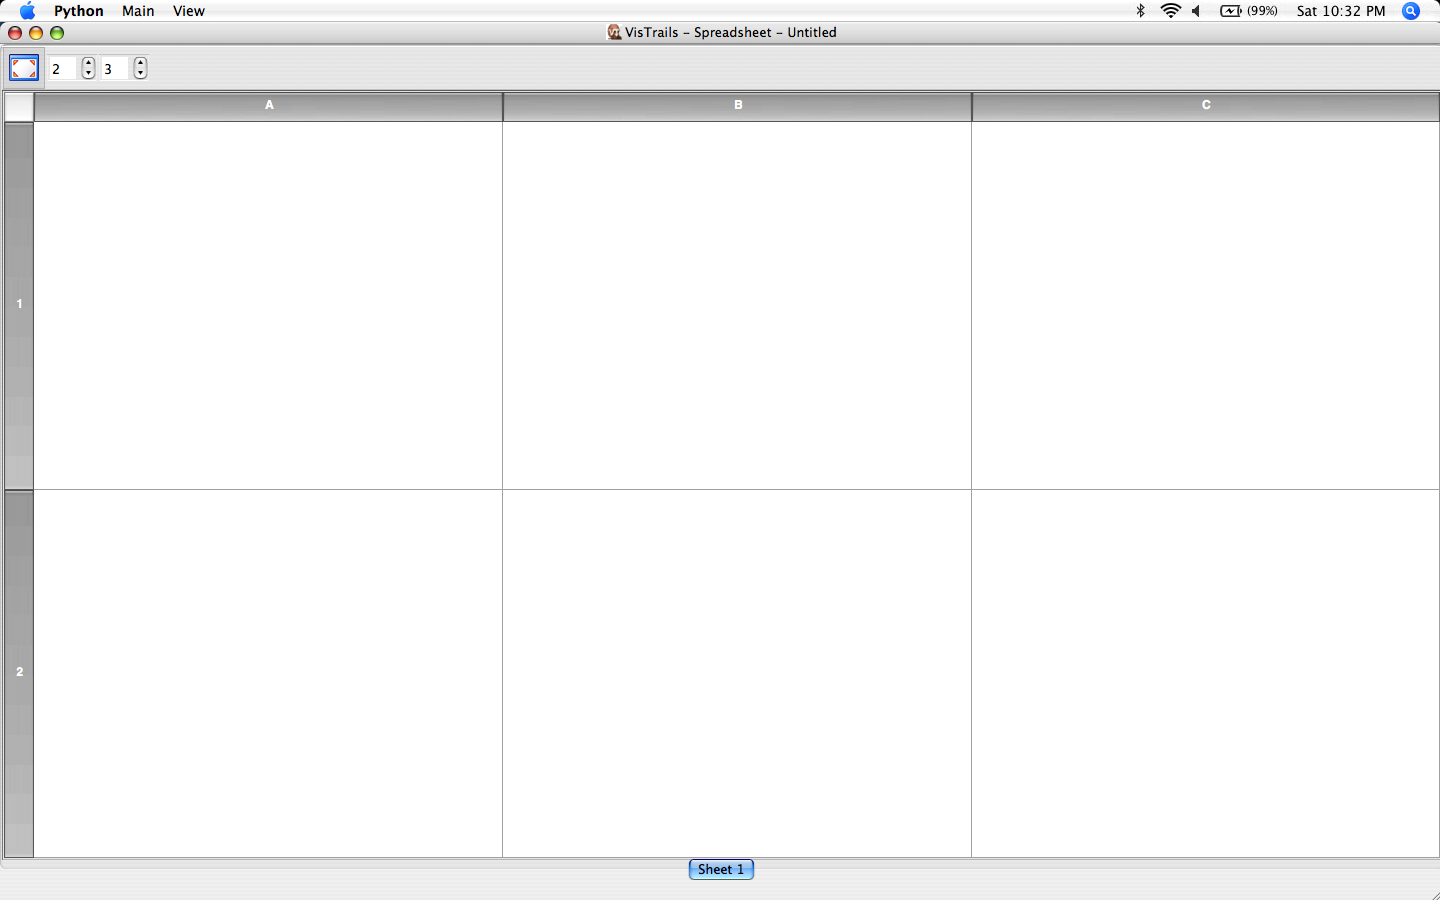The width and height of the screenshot is (1440, 900).
Task: Select row 2 header
Action: pyautogui.click(x=19, y=672)
